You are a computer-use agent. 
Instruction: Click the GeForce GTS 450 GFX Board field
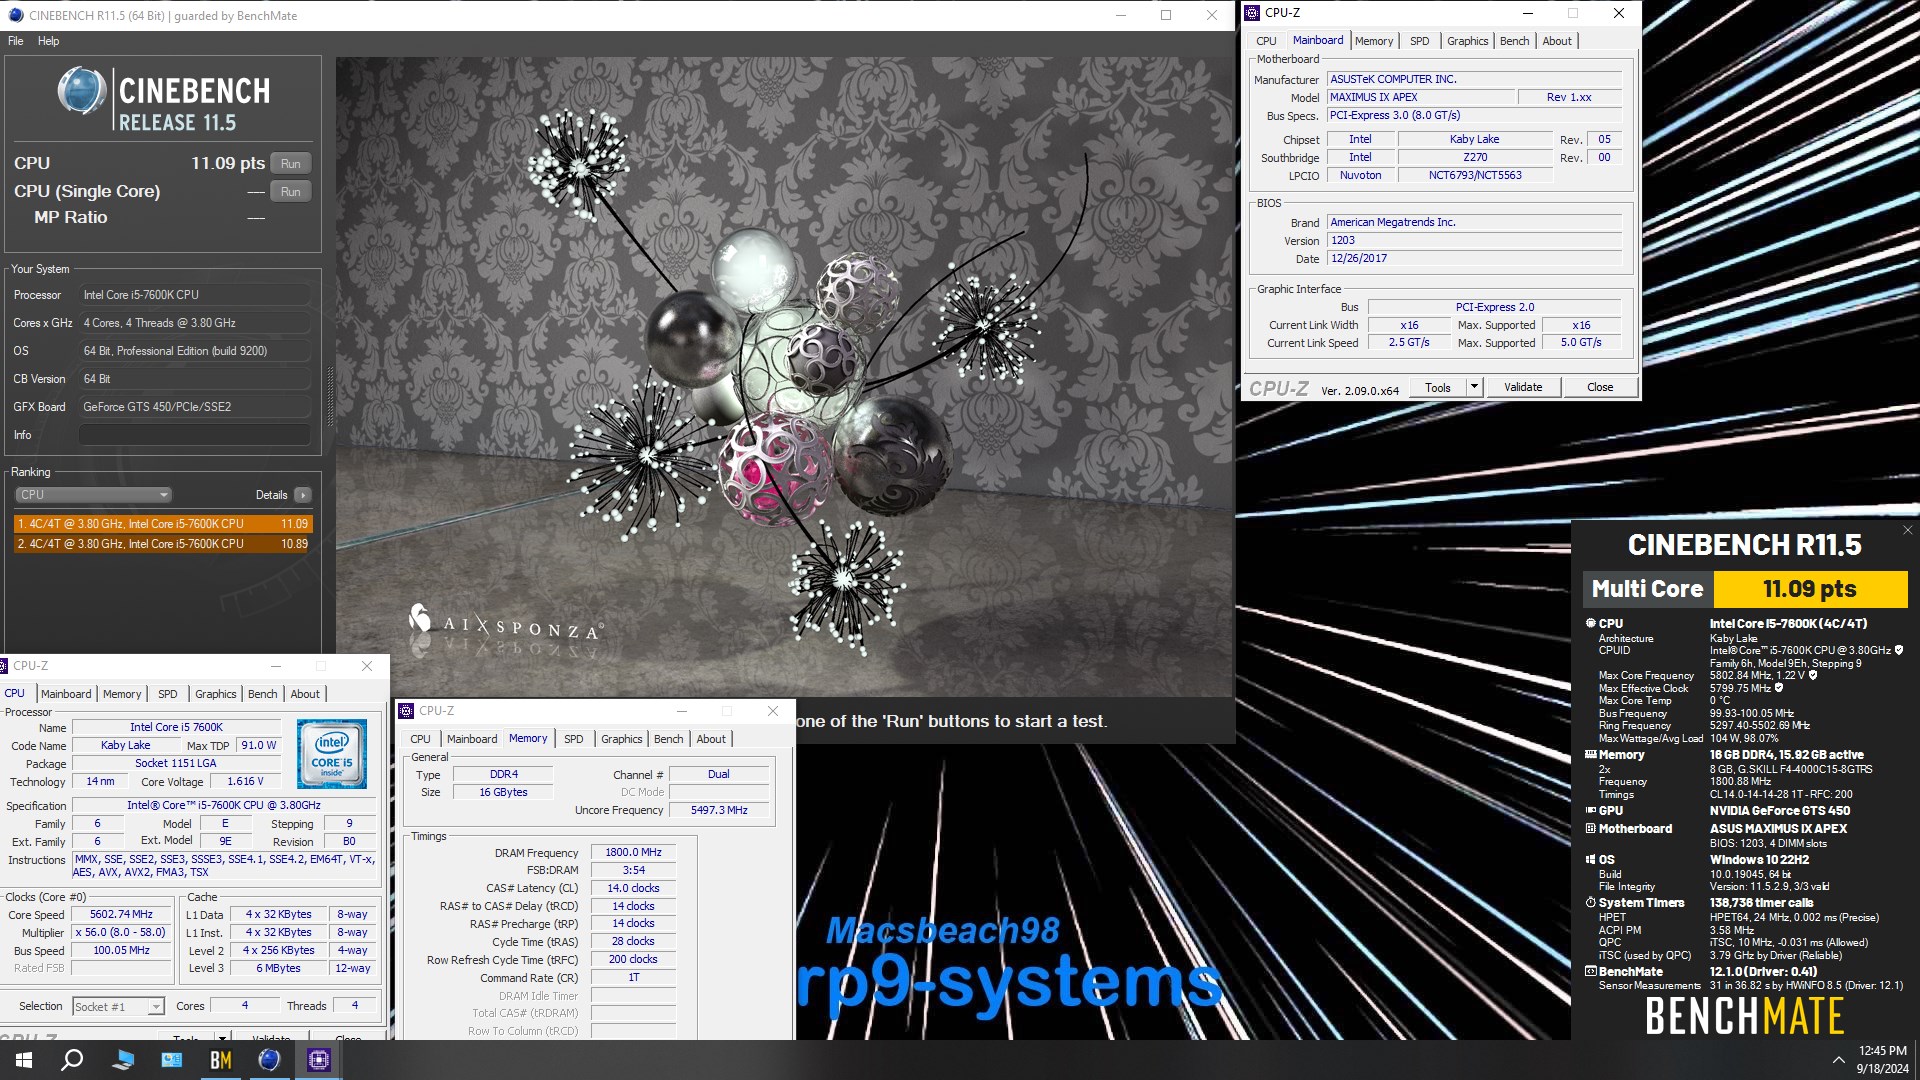[194, 407]
